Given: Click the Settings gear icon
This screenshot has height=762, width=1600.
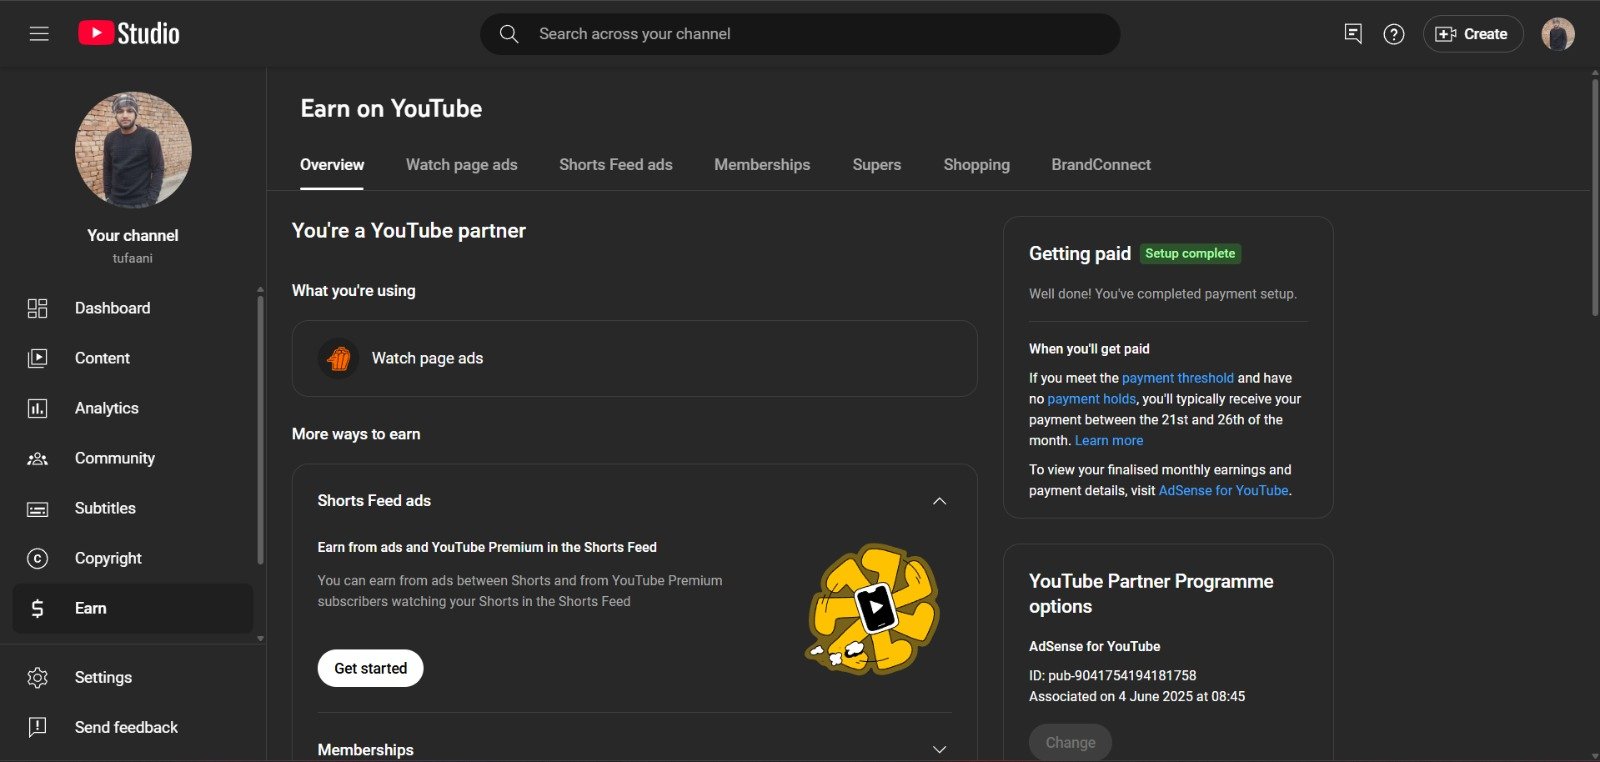Looking at the screenshot, I should pyautogui.click(x=37, y=677).
